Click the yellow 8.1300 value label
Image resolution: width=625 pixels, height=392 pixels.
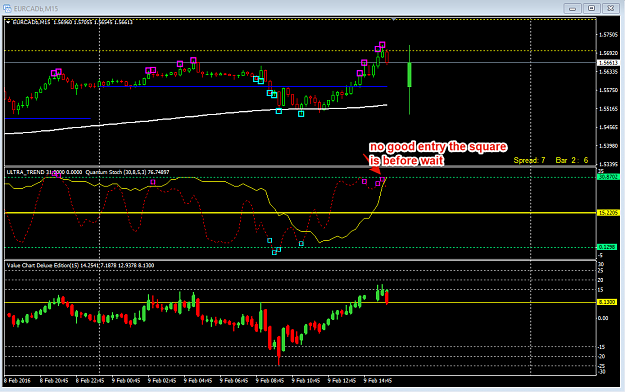(607, 302)
